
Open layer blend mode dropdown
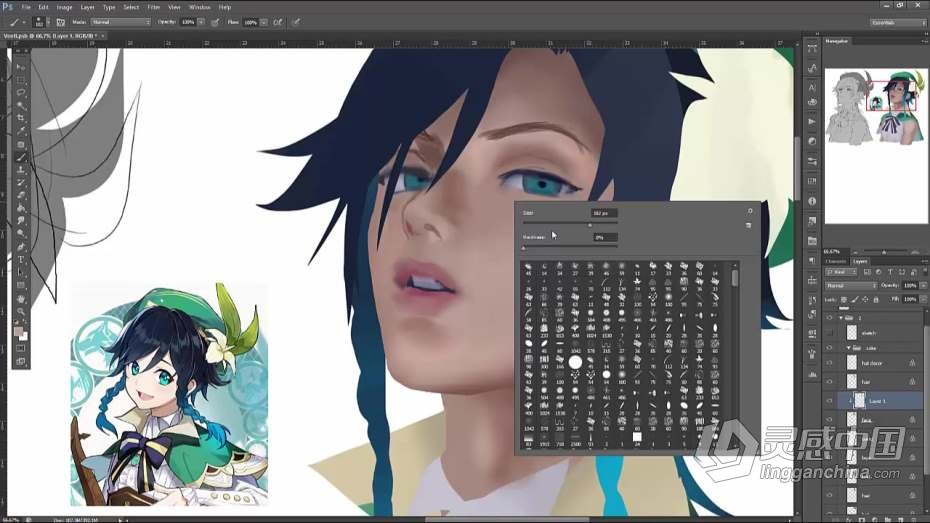(851, 285)
